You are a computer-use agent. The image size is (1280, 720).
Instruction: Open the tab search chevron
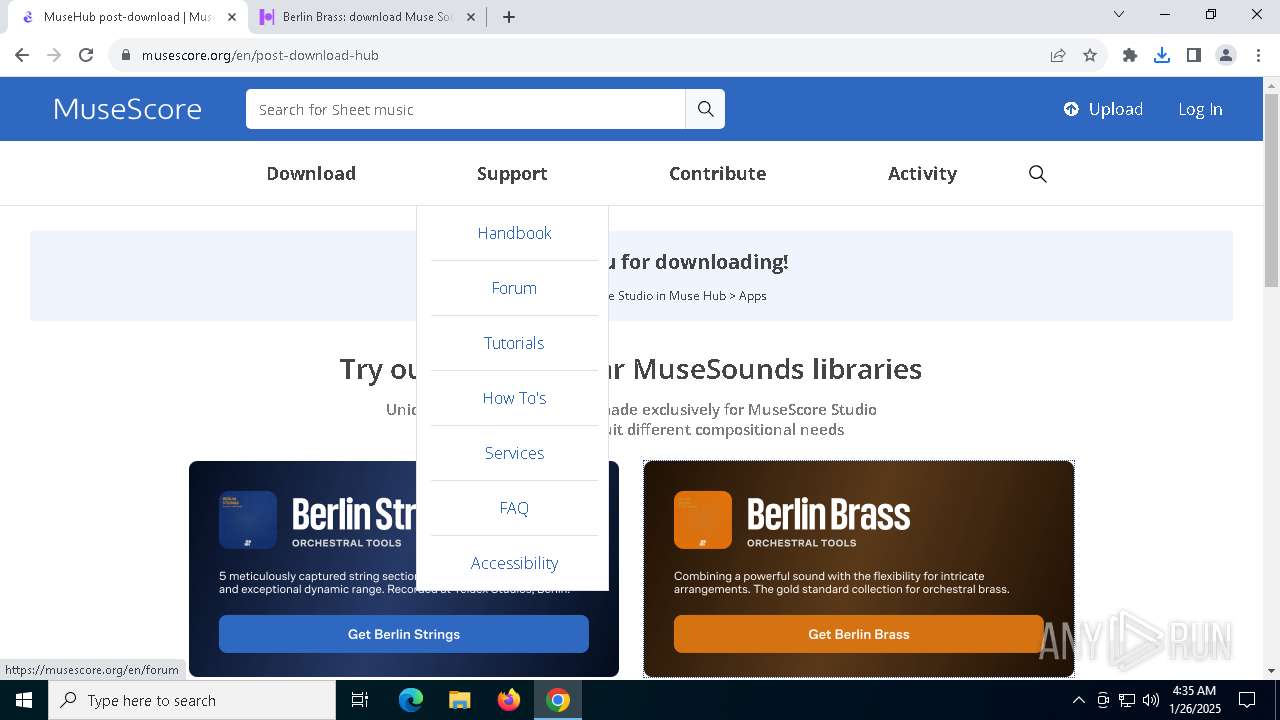coord(1119,15)
